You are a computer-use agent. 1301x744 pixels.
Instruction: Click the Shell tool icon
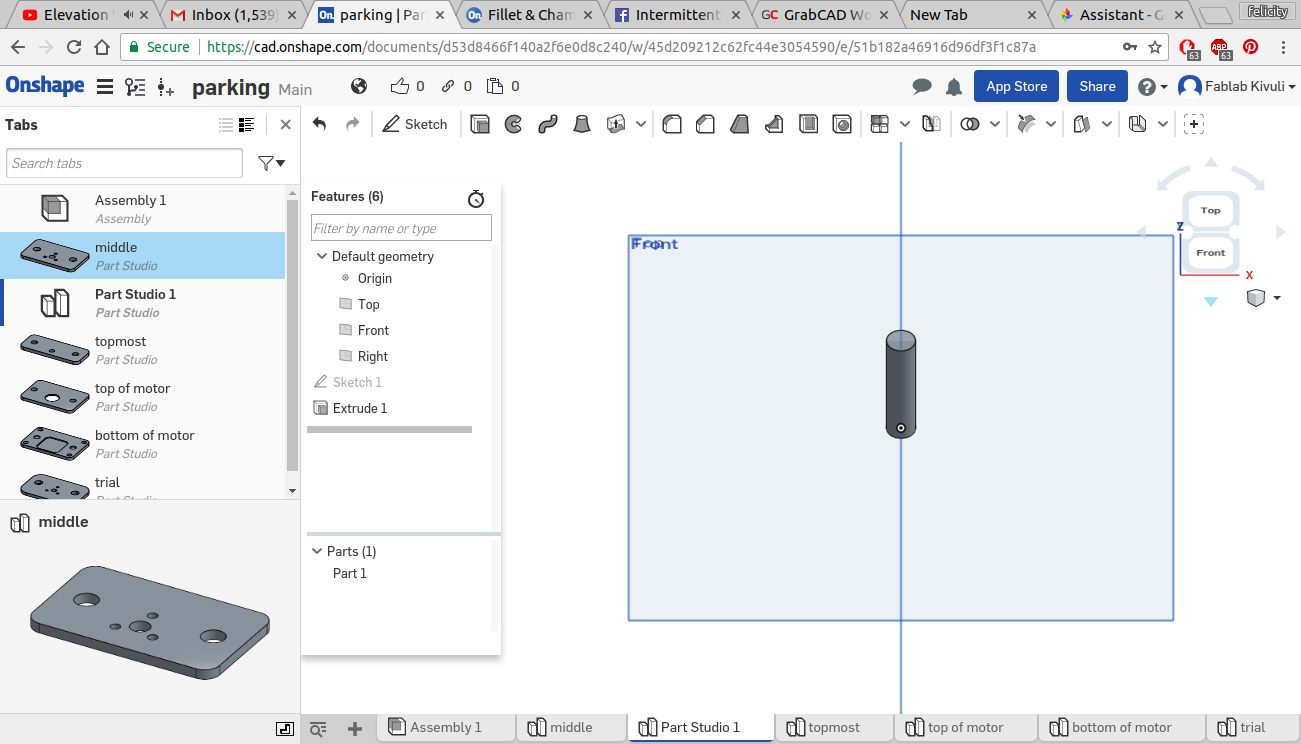(x=809, y=124)
